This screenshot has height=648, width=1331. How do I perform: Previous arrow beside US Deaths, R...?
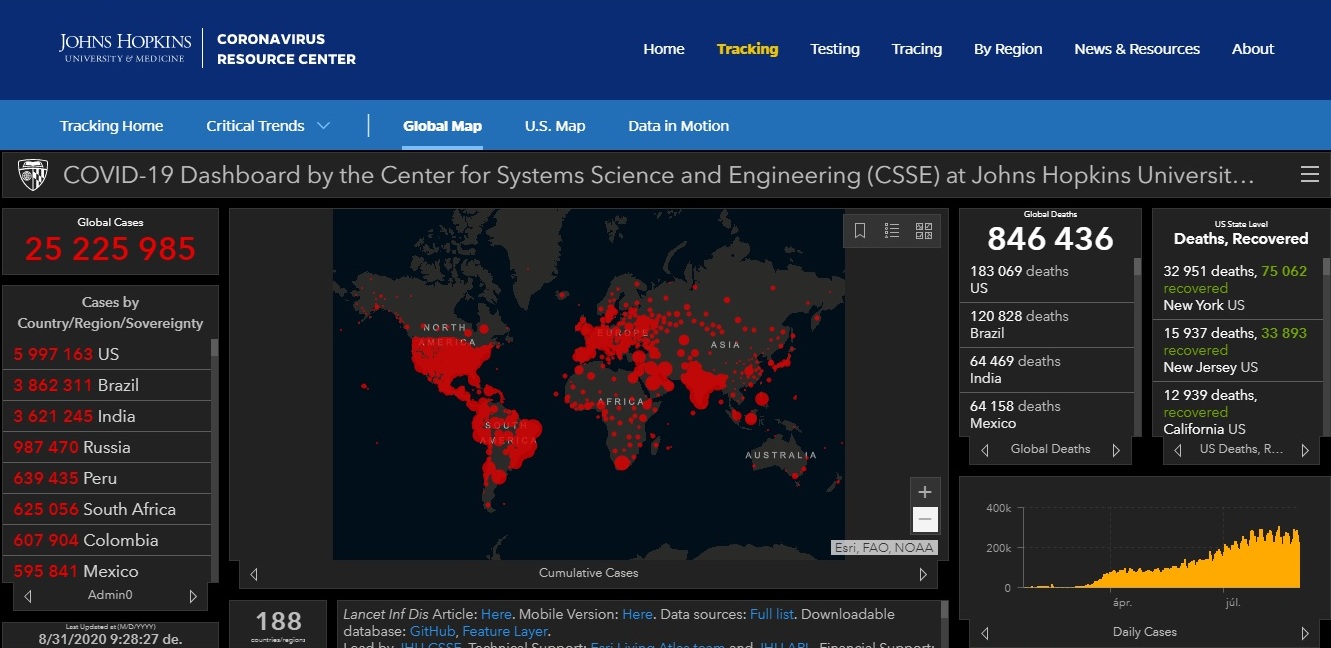coord(1178,450)
